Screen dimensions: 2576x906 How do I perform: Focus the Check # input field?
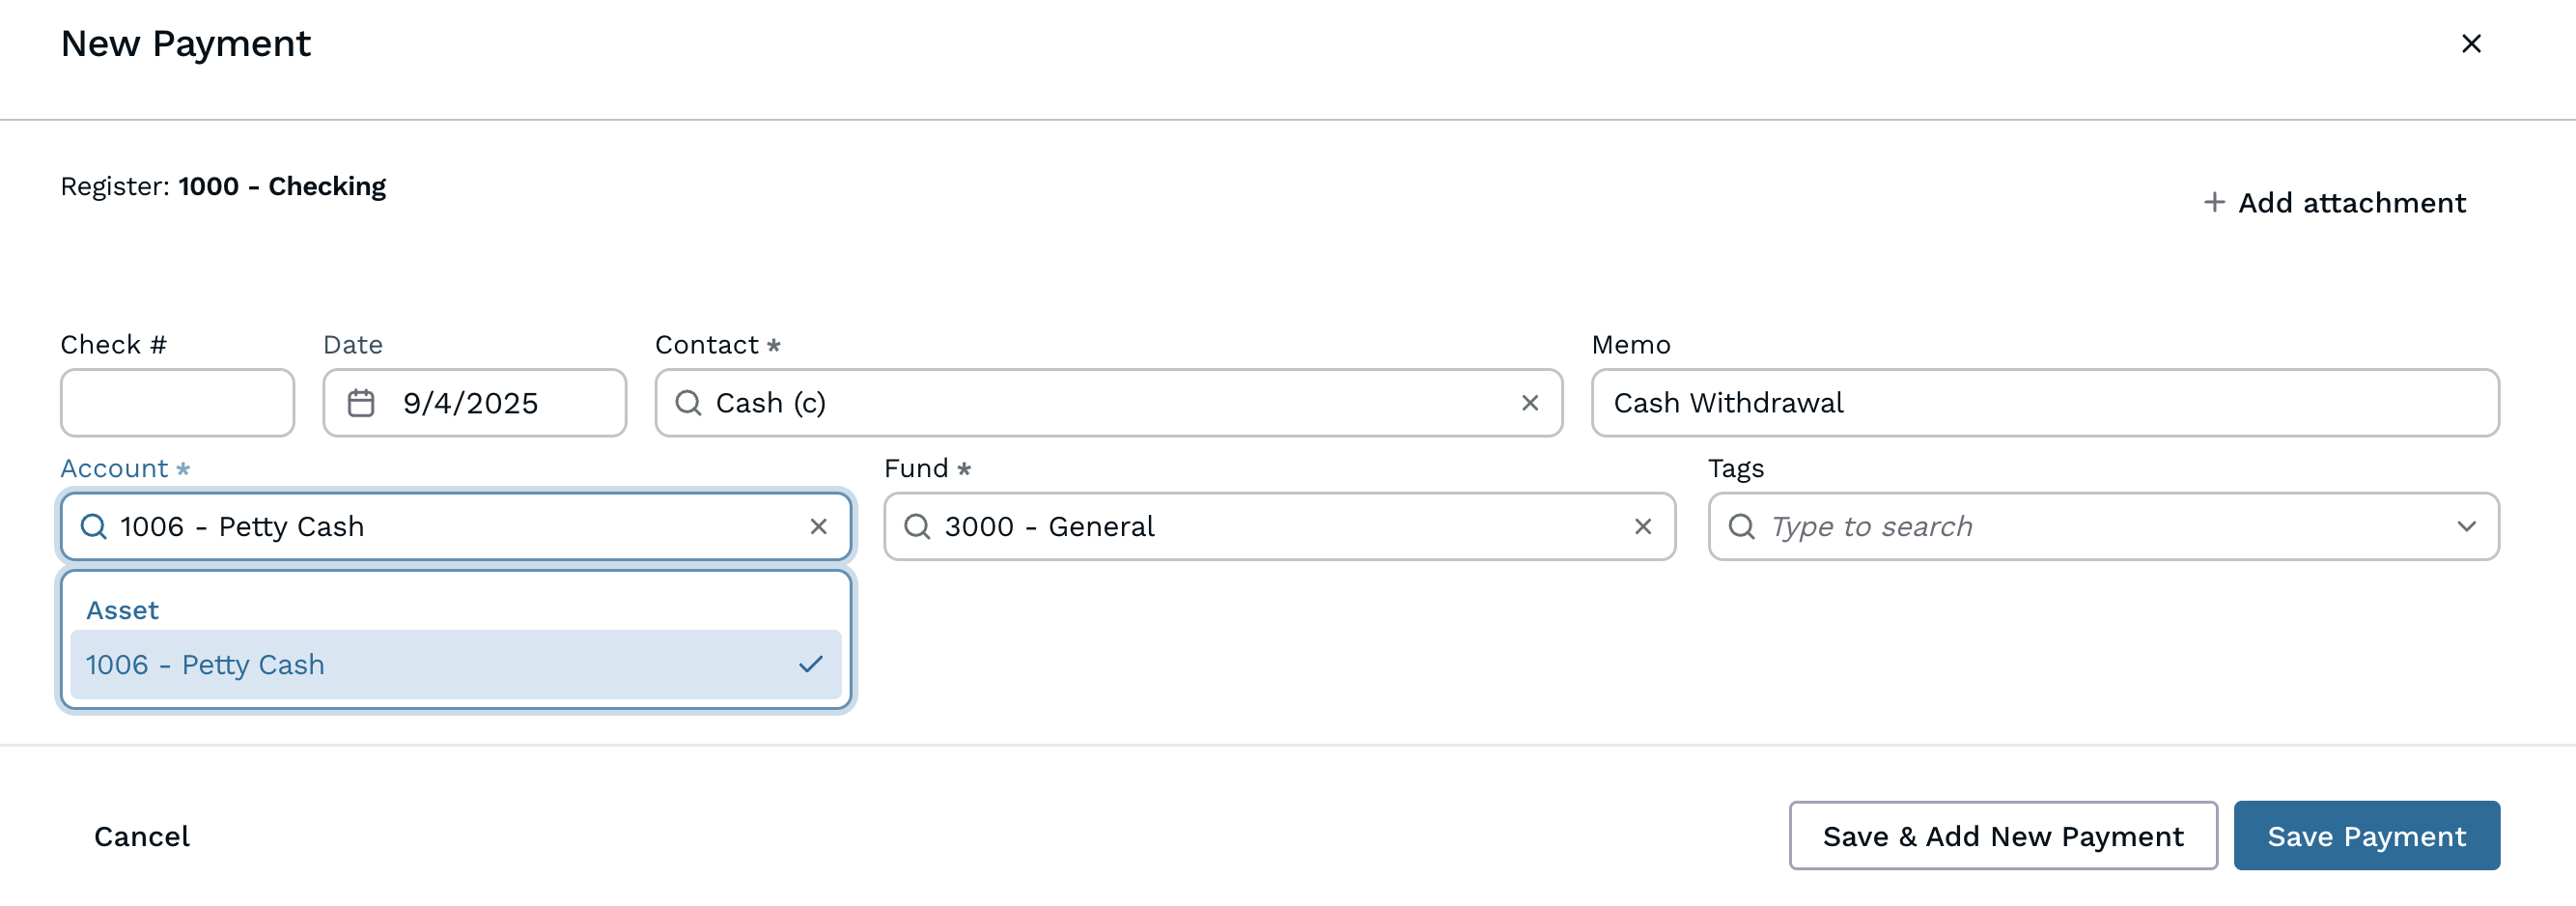(177, 403)
